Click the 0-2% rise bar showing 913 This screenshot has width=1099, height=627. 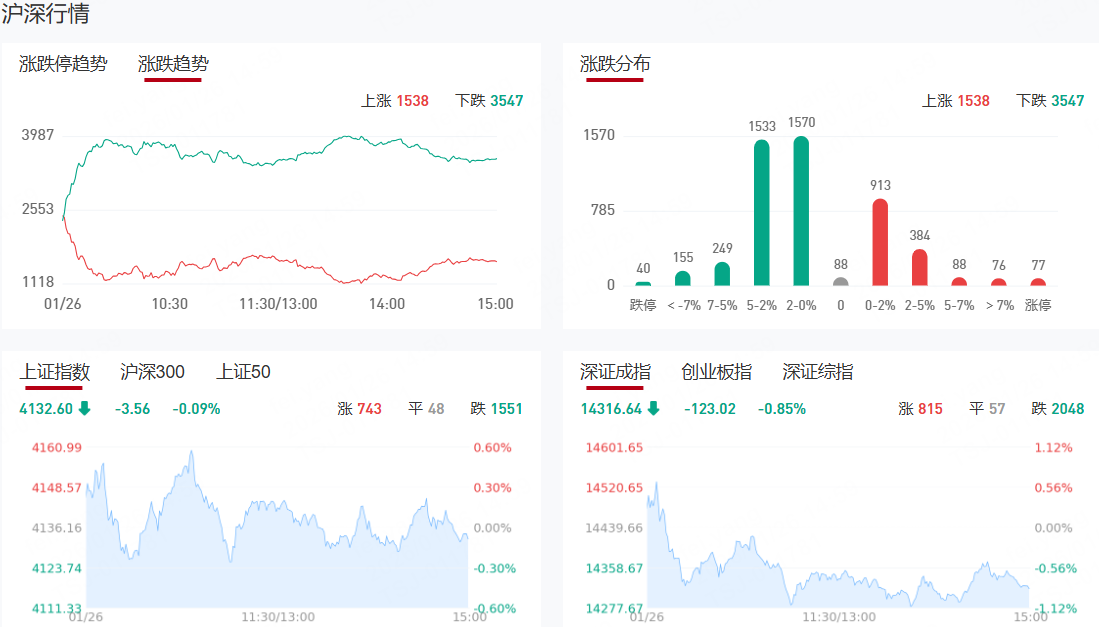tap(880, 242)
